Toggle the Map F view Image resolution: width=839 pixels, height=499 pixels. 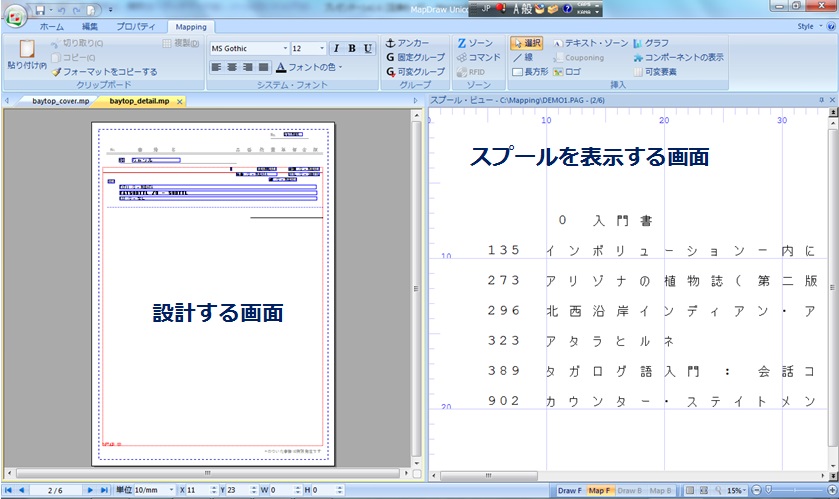click(599, 490)
